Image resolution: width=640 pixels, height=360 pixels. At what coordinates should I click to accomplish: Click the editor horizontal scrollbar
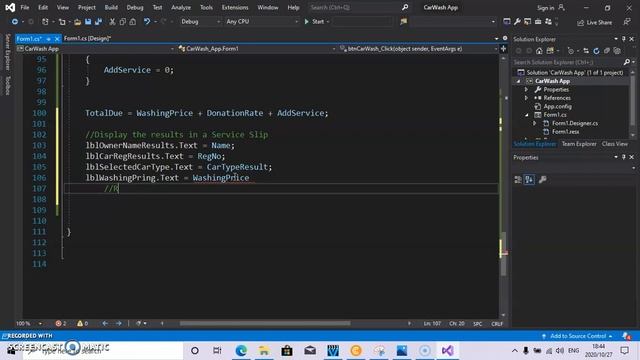(264, 323)
